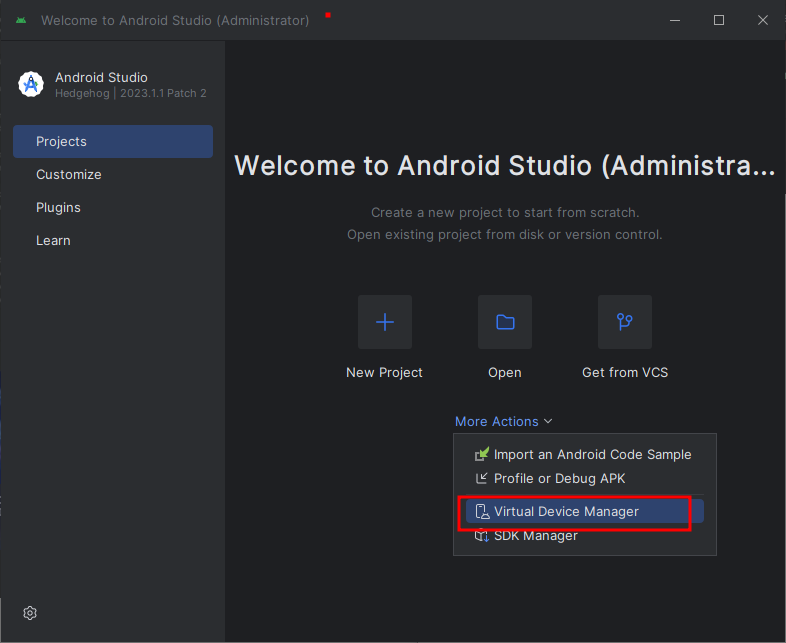Select Import an Android Code Sample
The width and height of the screenshot is (786, 643).
point(584,454)
